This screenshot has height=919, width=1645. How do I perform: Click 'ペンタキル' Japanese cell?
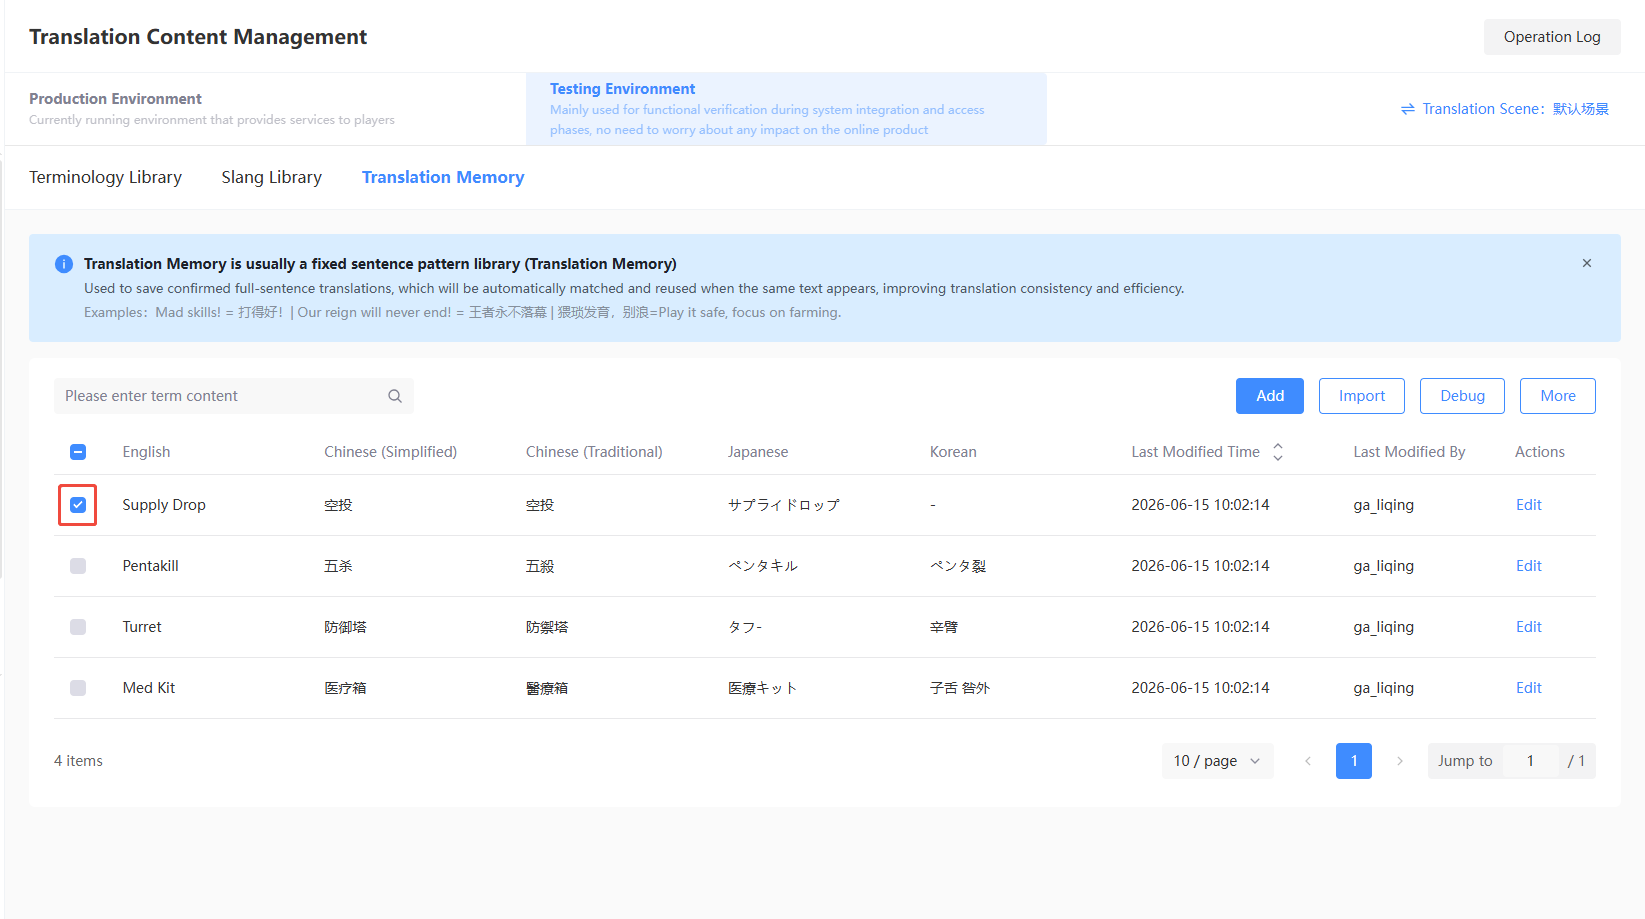[763, 566]
